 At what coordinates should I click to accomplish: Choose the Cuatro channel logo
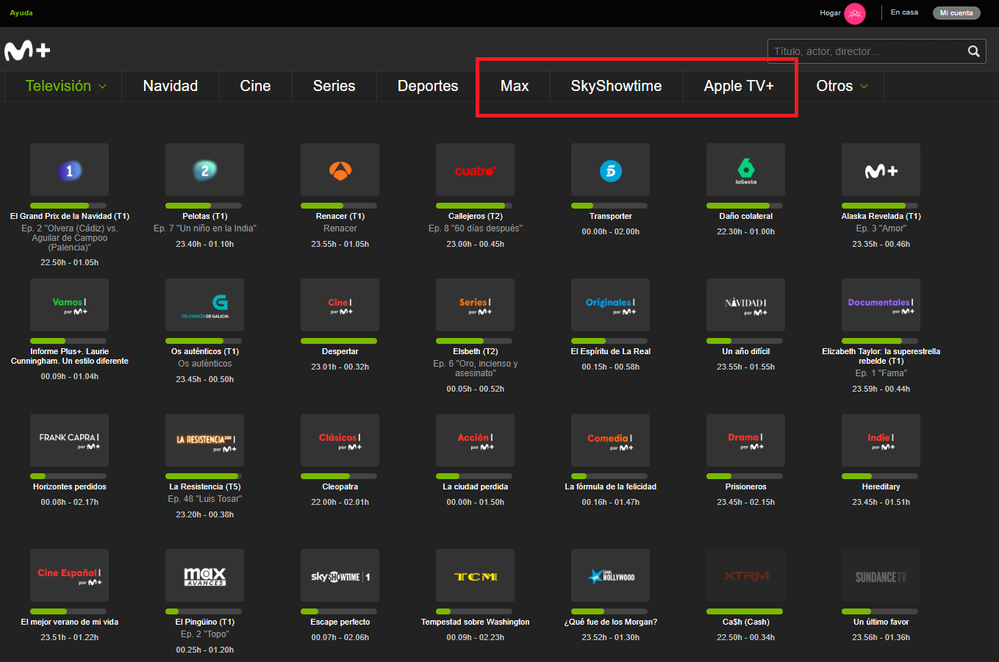[x=475, y=170]
